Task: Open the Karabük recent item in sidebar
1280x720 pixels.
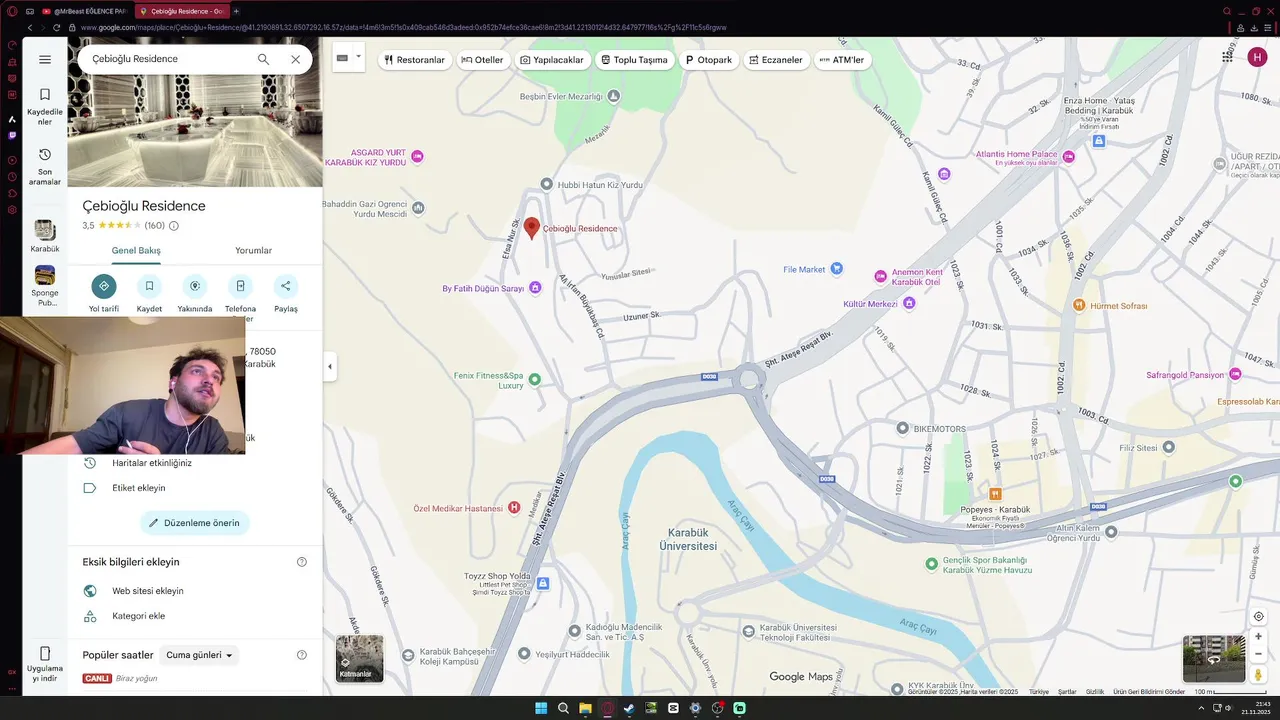Action: point(45,236)
